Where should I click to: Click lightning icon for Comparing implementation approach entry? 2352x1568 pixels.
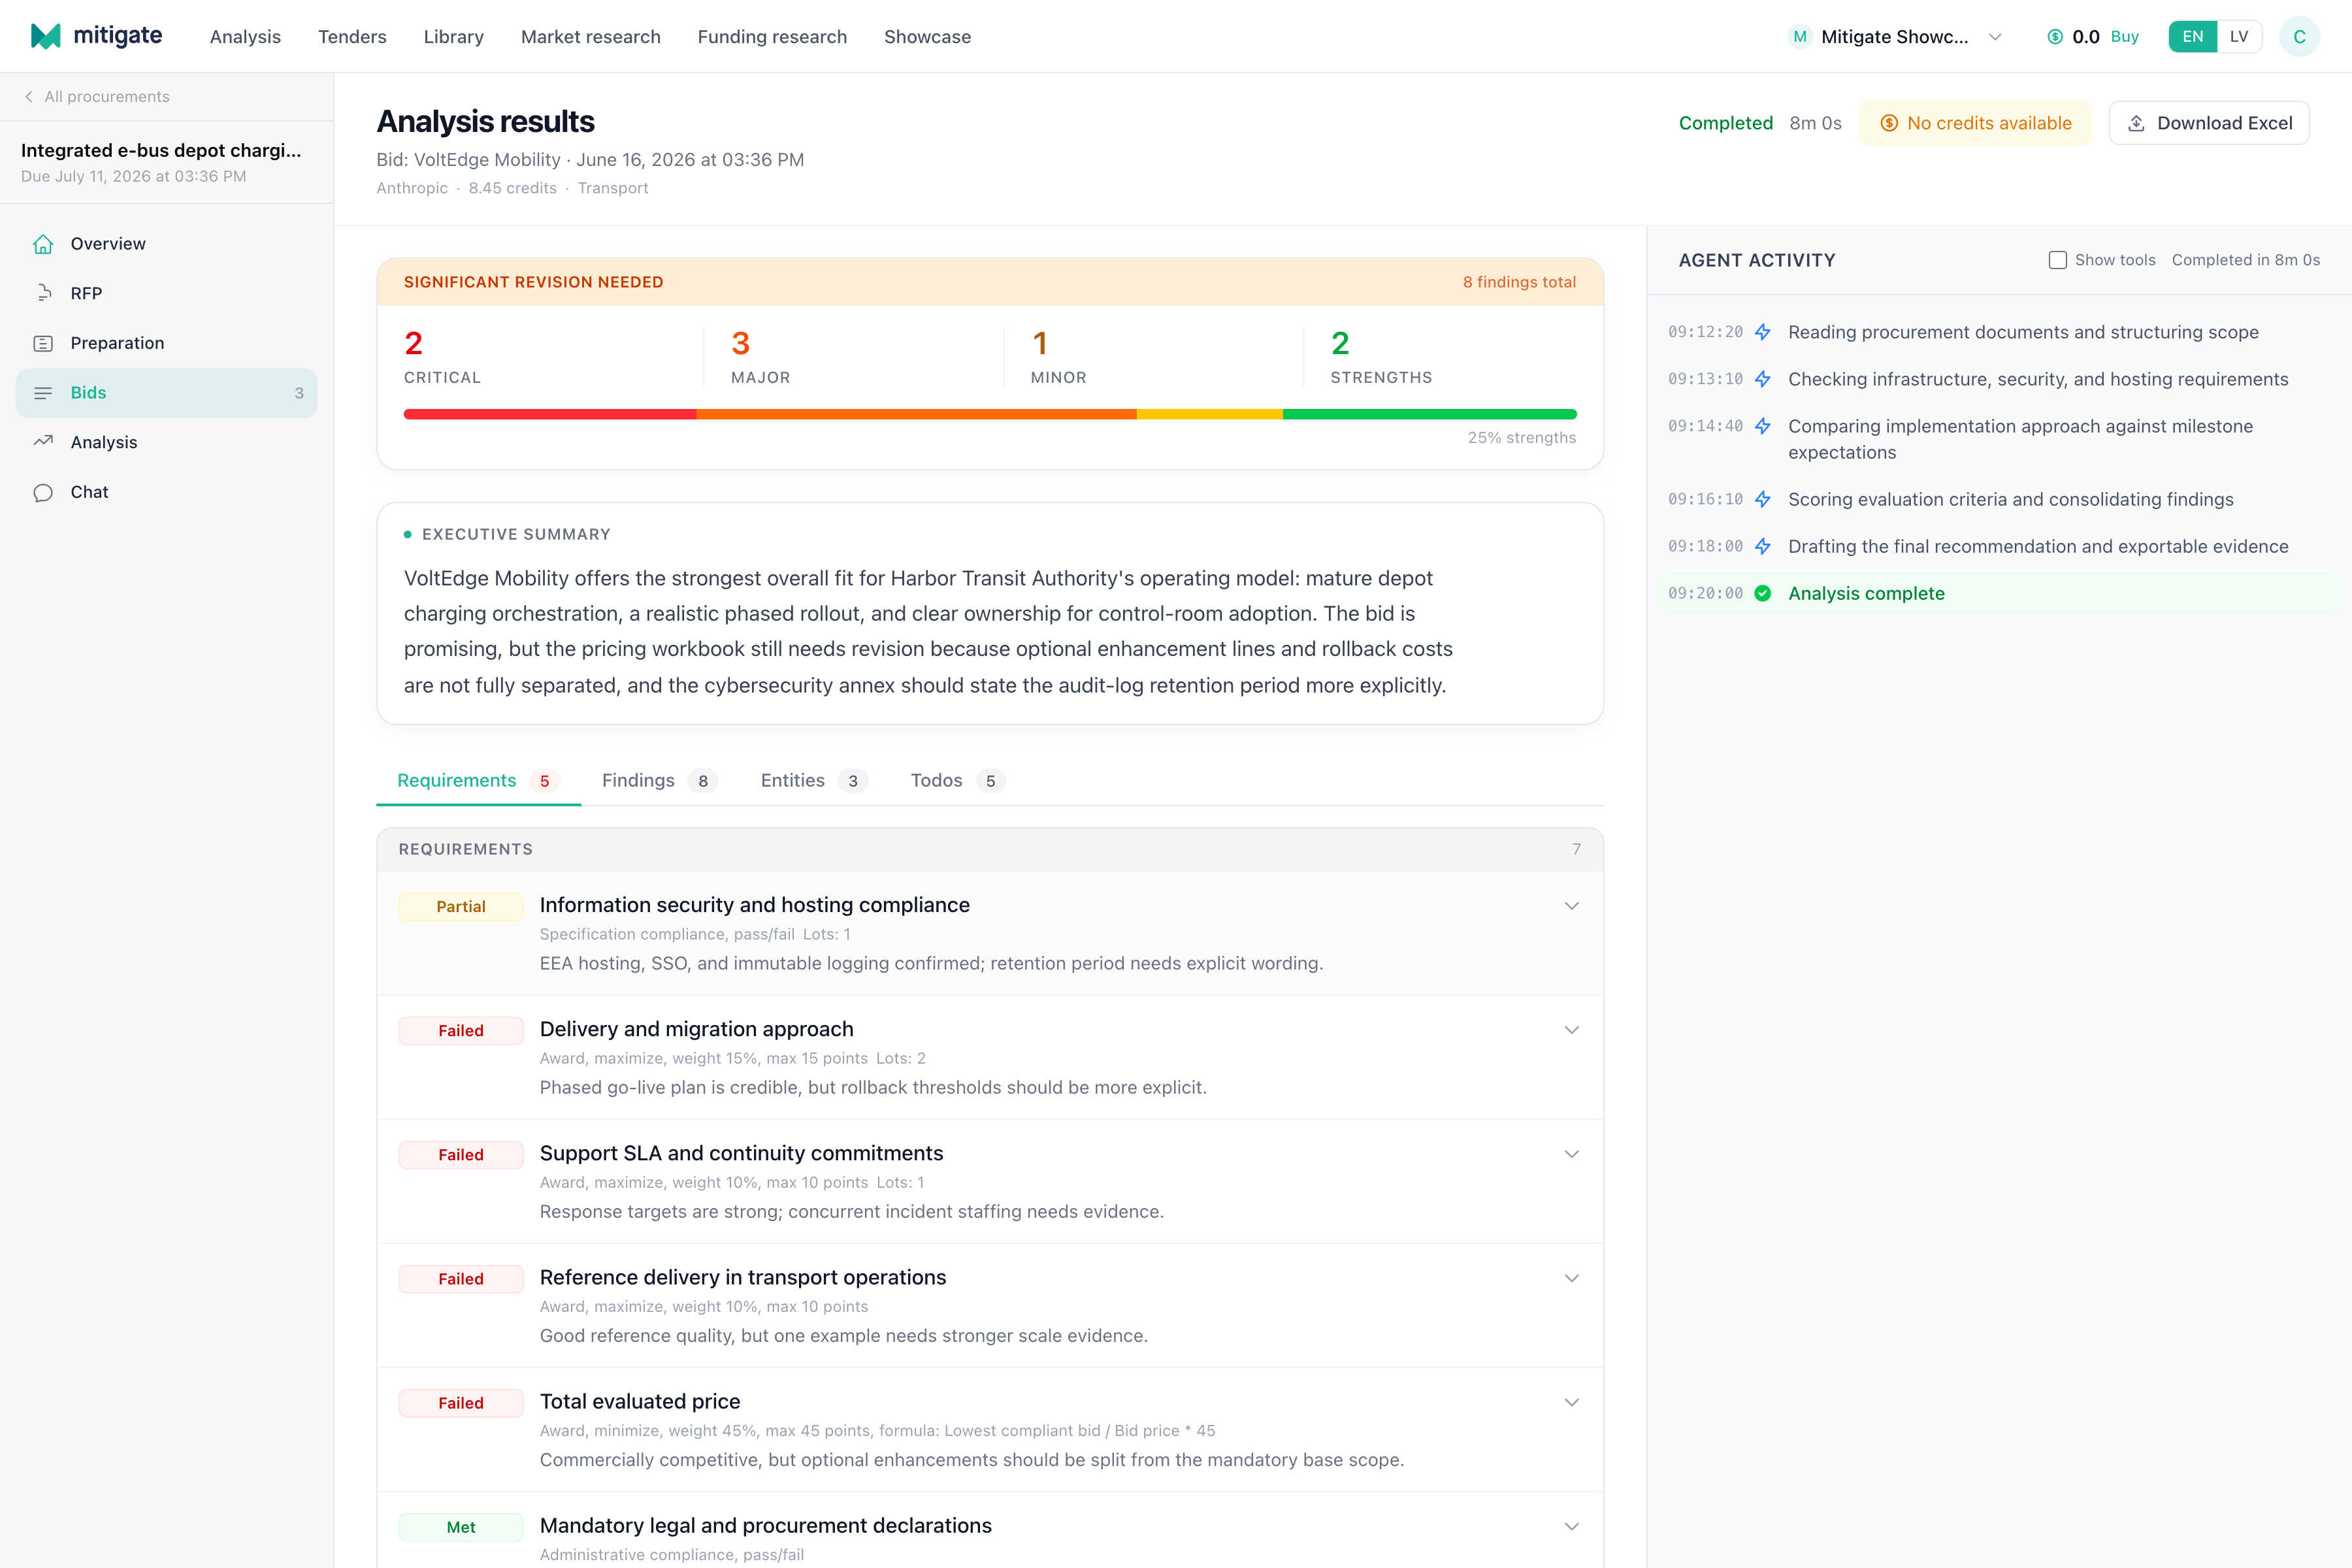click(1763, 426)
